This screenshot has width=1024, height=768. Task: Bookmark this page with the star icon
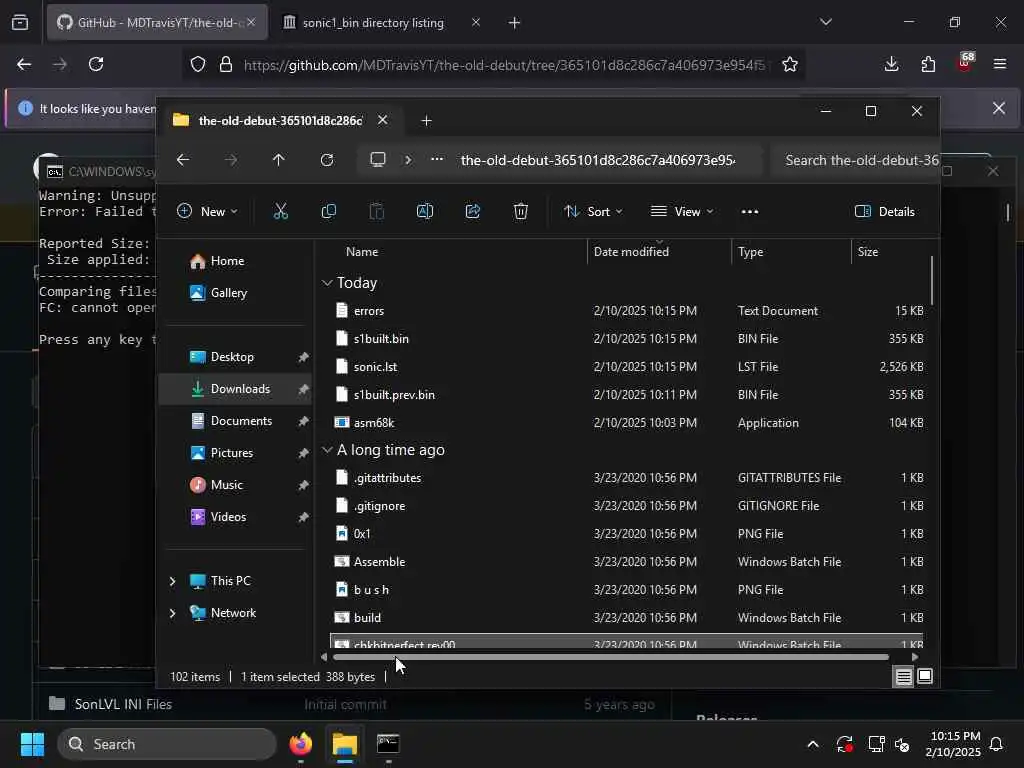(790, 64)
